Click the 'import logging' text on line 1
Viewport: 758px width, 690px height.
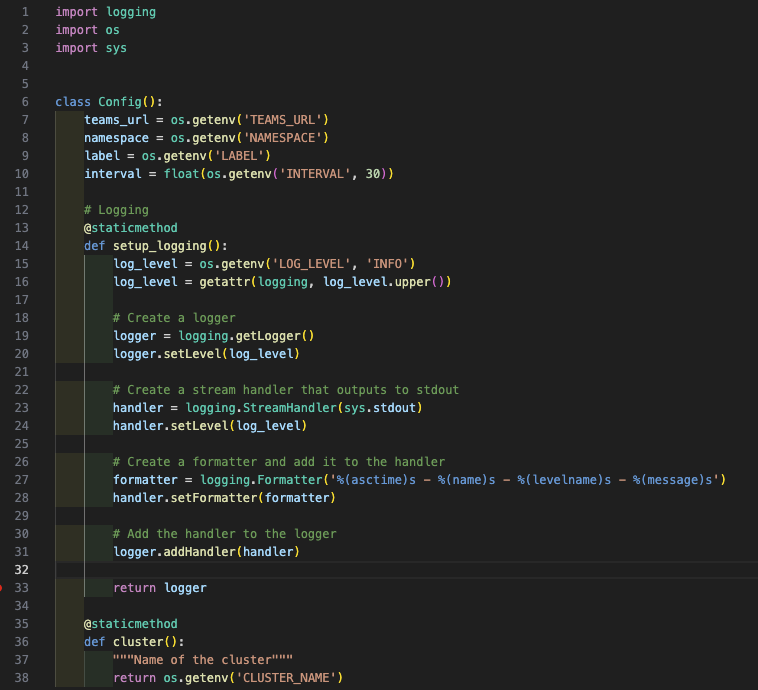tap(105, 12)
